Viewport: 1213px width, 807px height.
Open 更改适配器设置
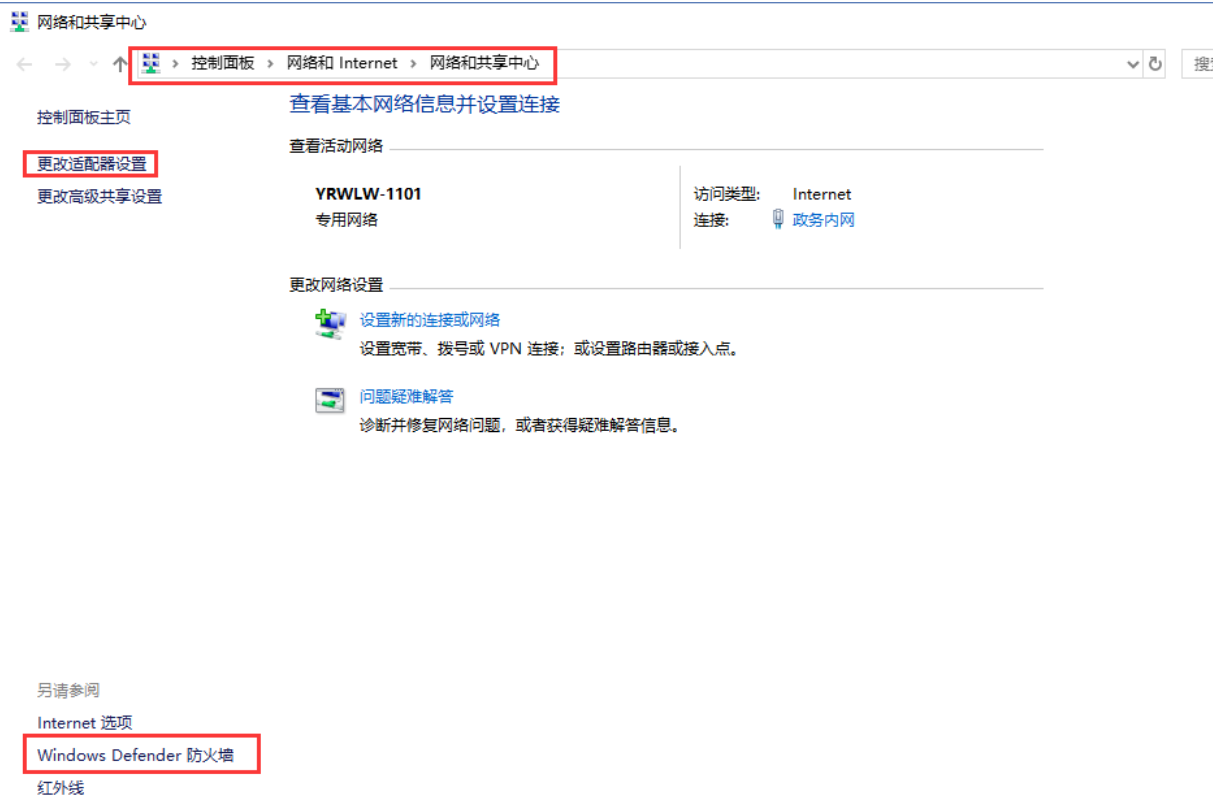pos(92,164)
